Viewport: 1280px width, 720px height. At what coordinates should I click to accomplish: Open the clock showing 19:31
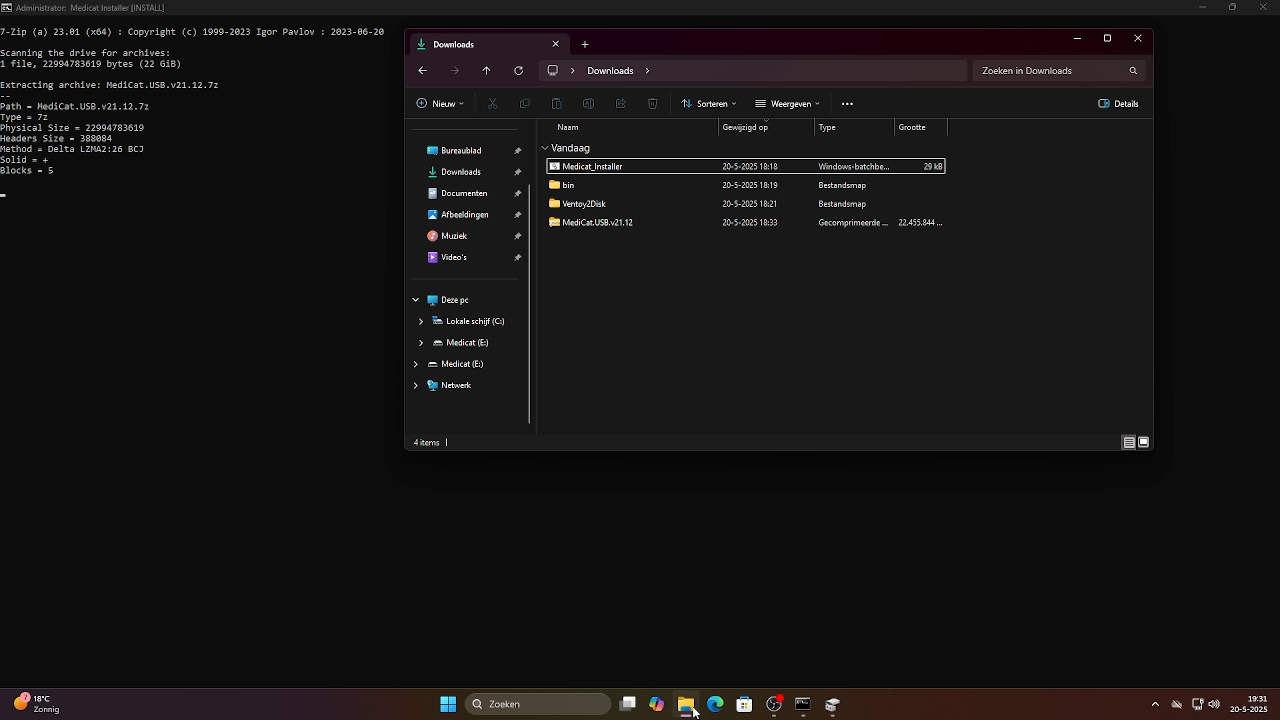[1249, 704]
